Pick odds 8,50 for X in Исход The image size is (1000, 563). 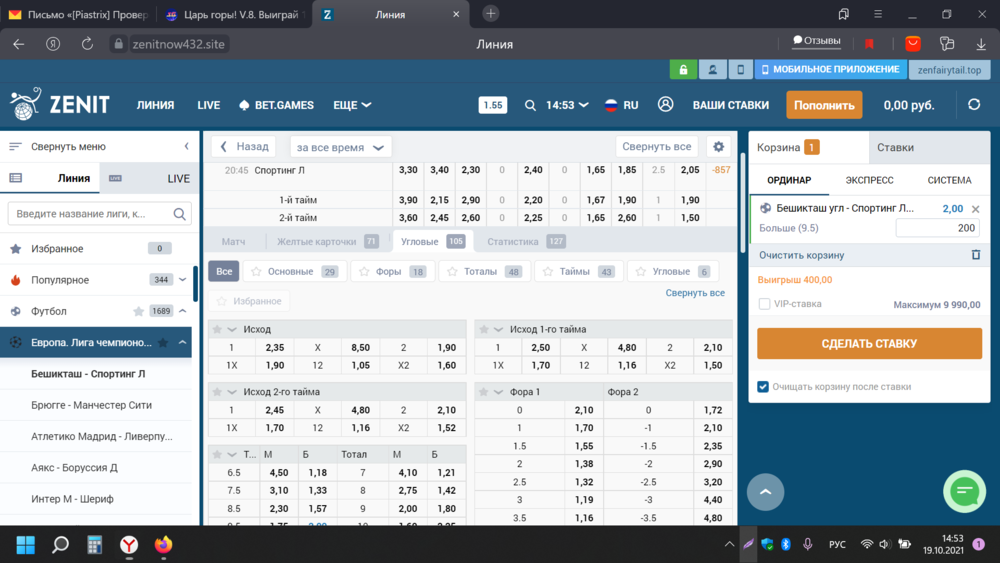[x=360, y=347]
